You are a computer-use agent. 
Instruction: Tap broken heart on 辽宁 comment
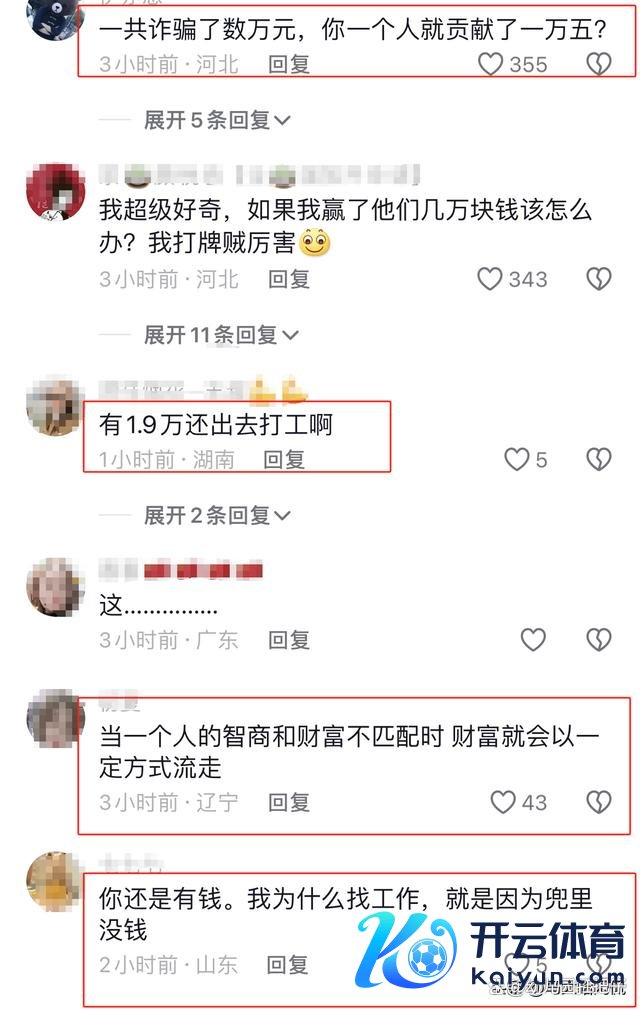(599, 802)
